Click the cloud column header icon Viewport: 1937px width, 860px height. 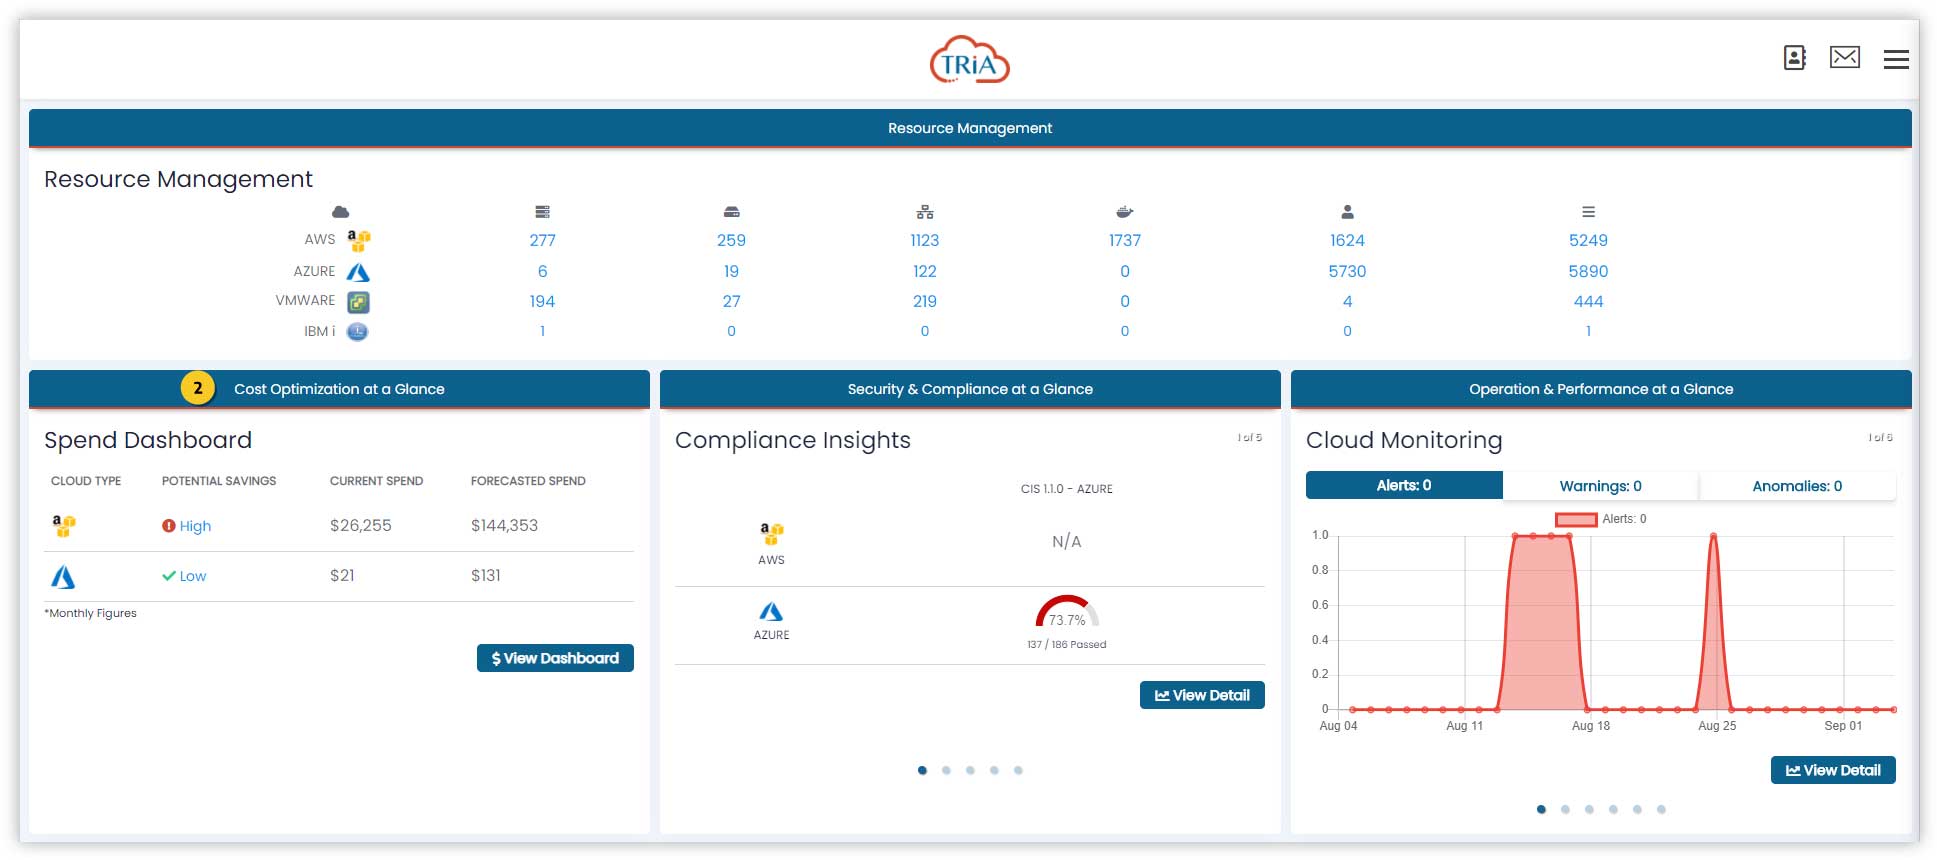[341, 212]
